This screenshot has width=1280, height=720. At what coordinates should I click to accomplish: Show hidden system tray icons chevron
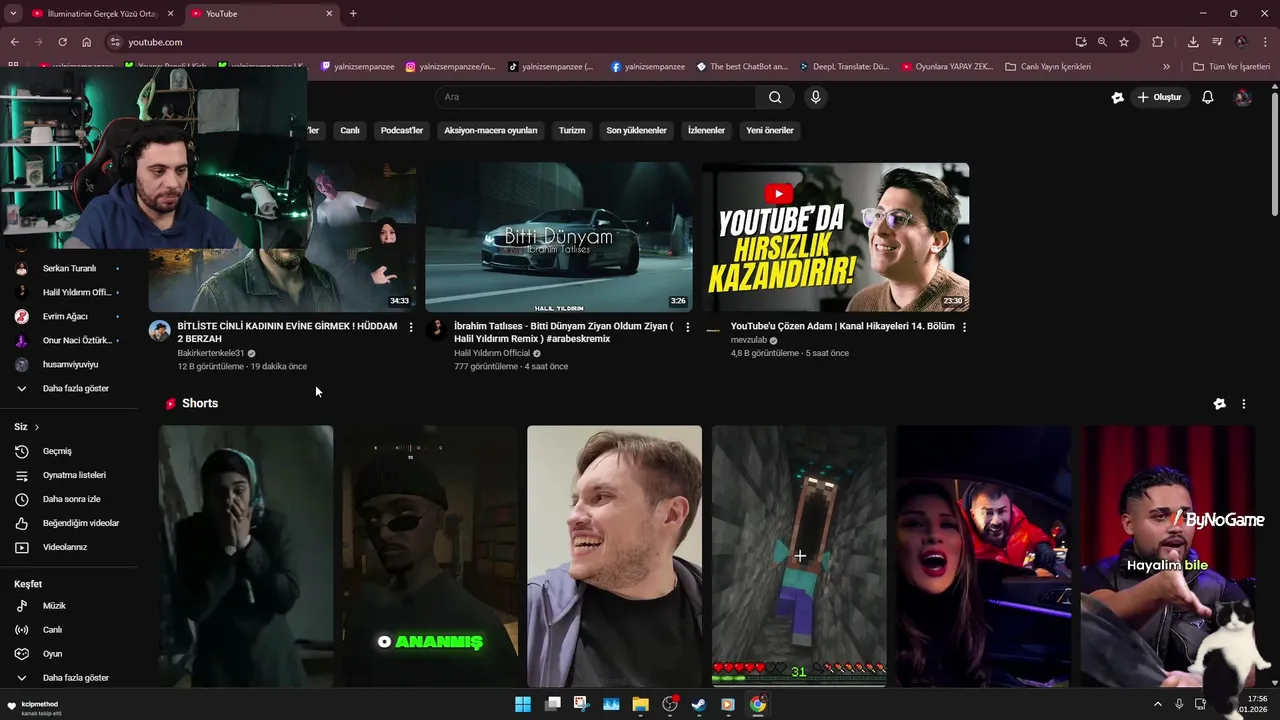1158,704
